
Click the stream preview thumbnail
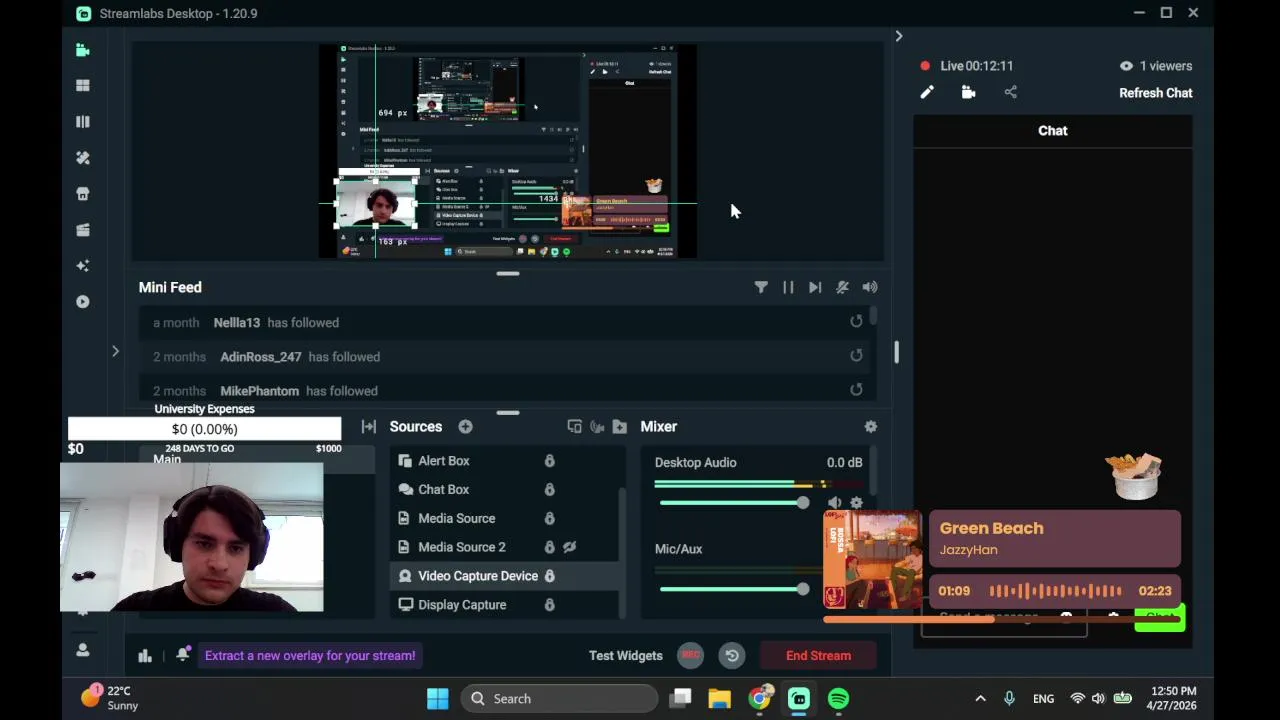pos(508,151)
